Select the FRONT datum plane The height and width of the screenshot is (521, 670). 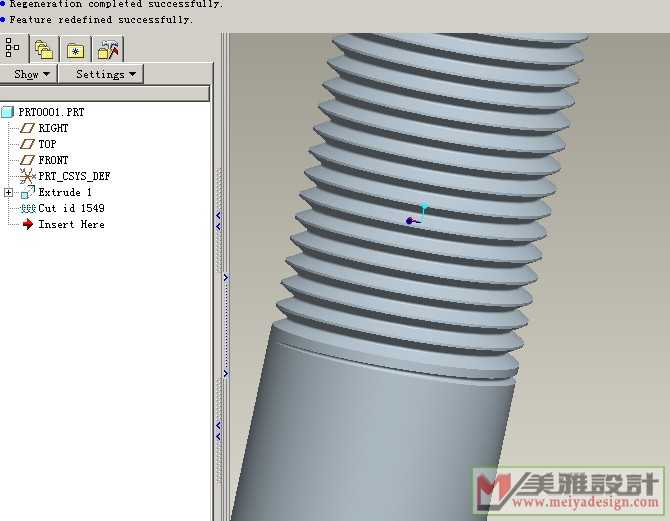click(x=53, y=160)
